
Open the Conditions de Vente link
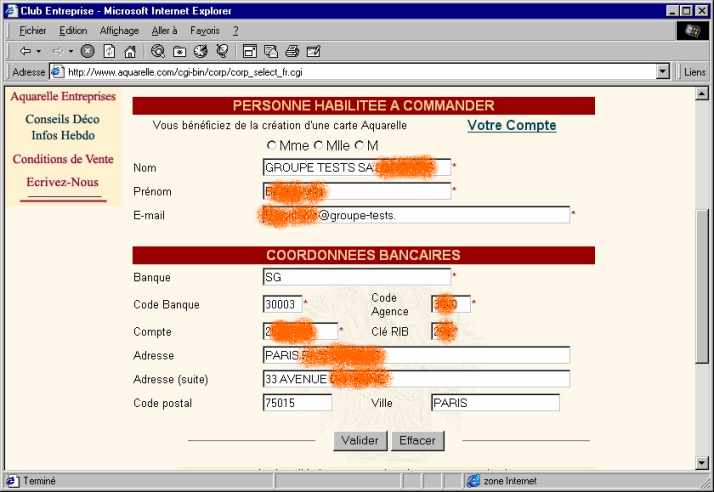point(63,159)
